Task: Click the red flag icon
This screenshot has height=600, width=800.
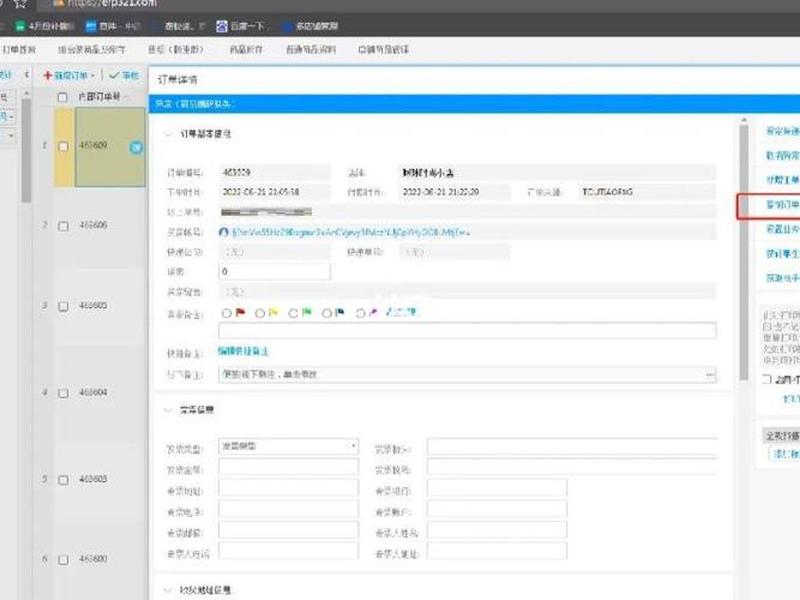Action: point(240,312)
